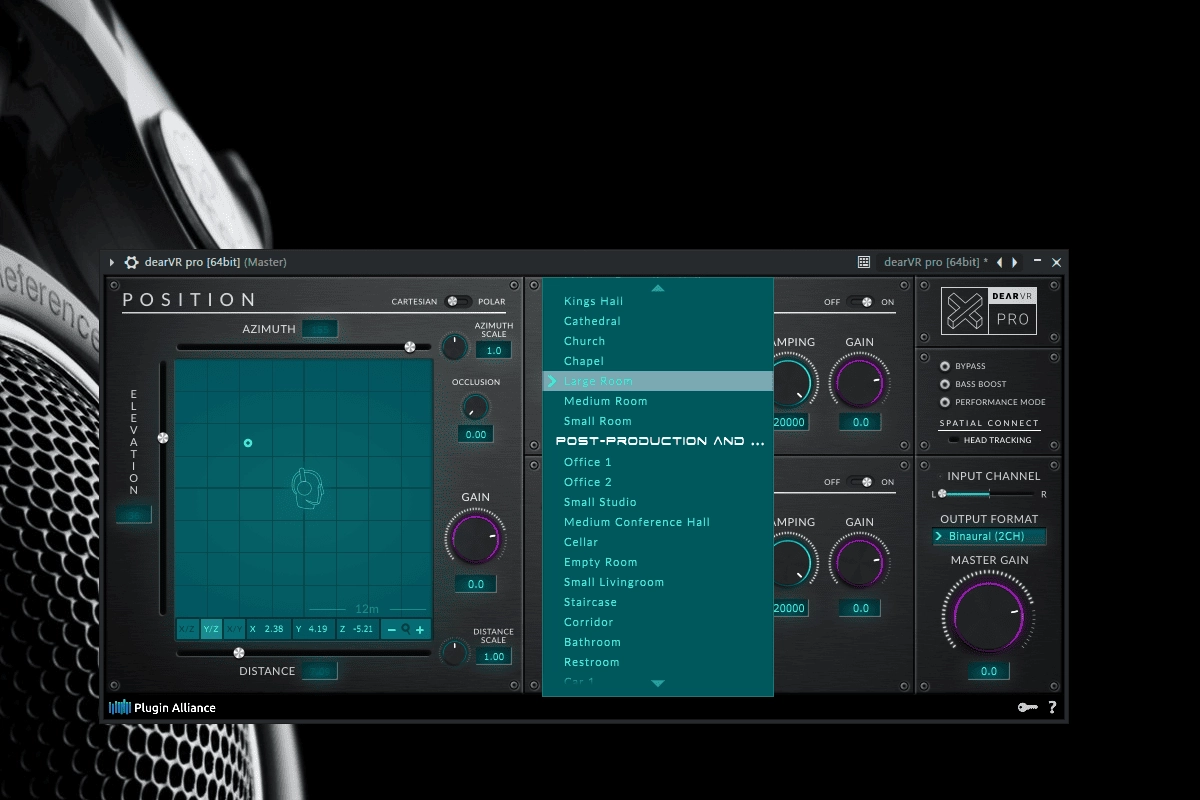Screen dimensions: 1200x800
Task: Open the plugin gear options icon
Action: pyautogui.click(x=131, y=262)
